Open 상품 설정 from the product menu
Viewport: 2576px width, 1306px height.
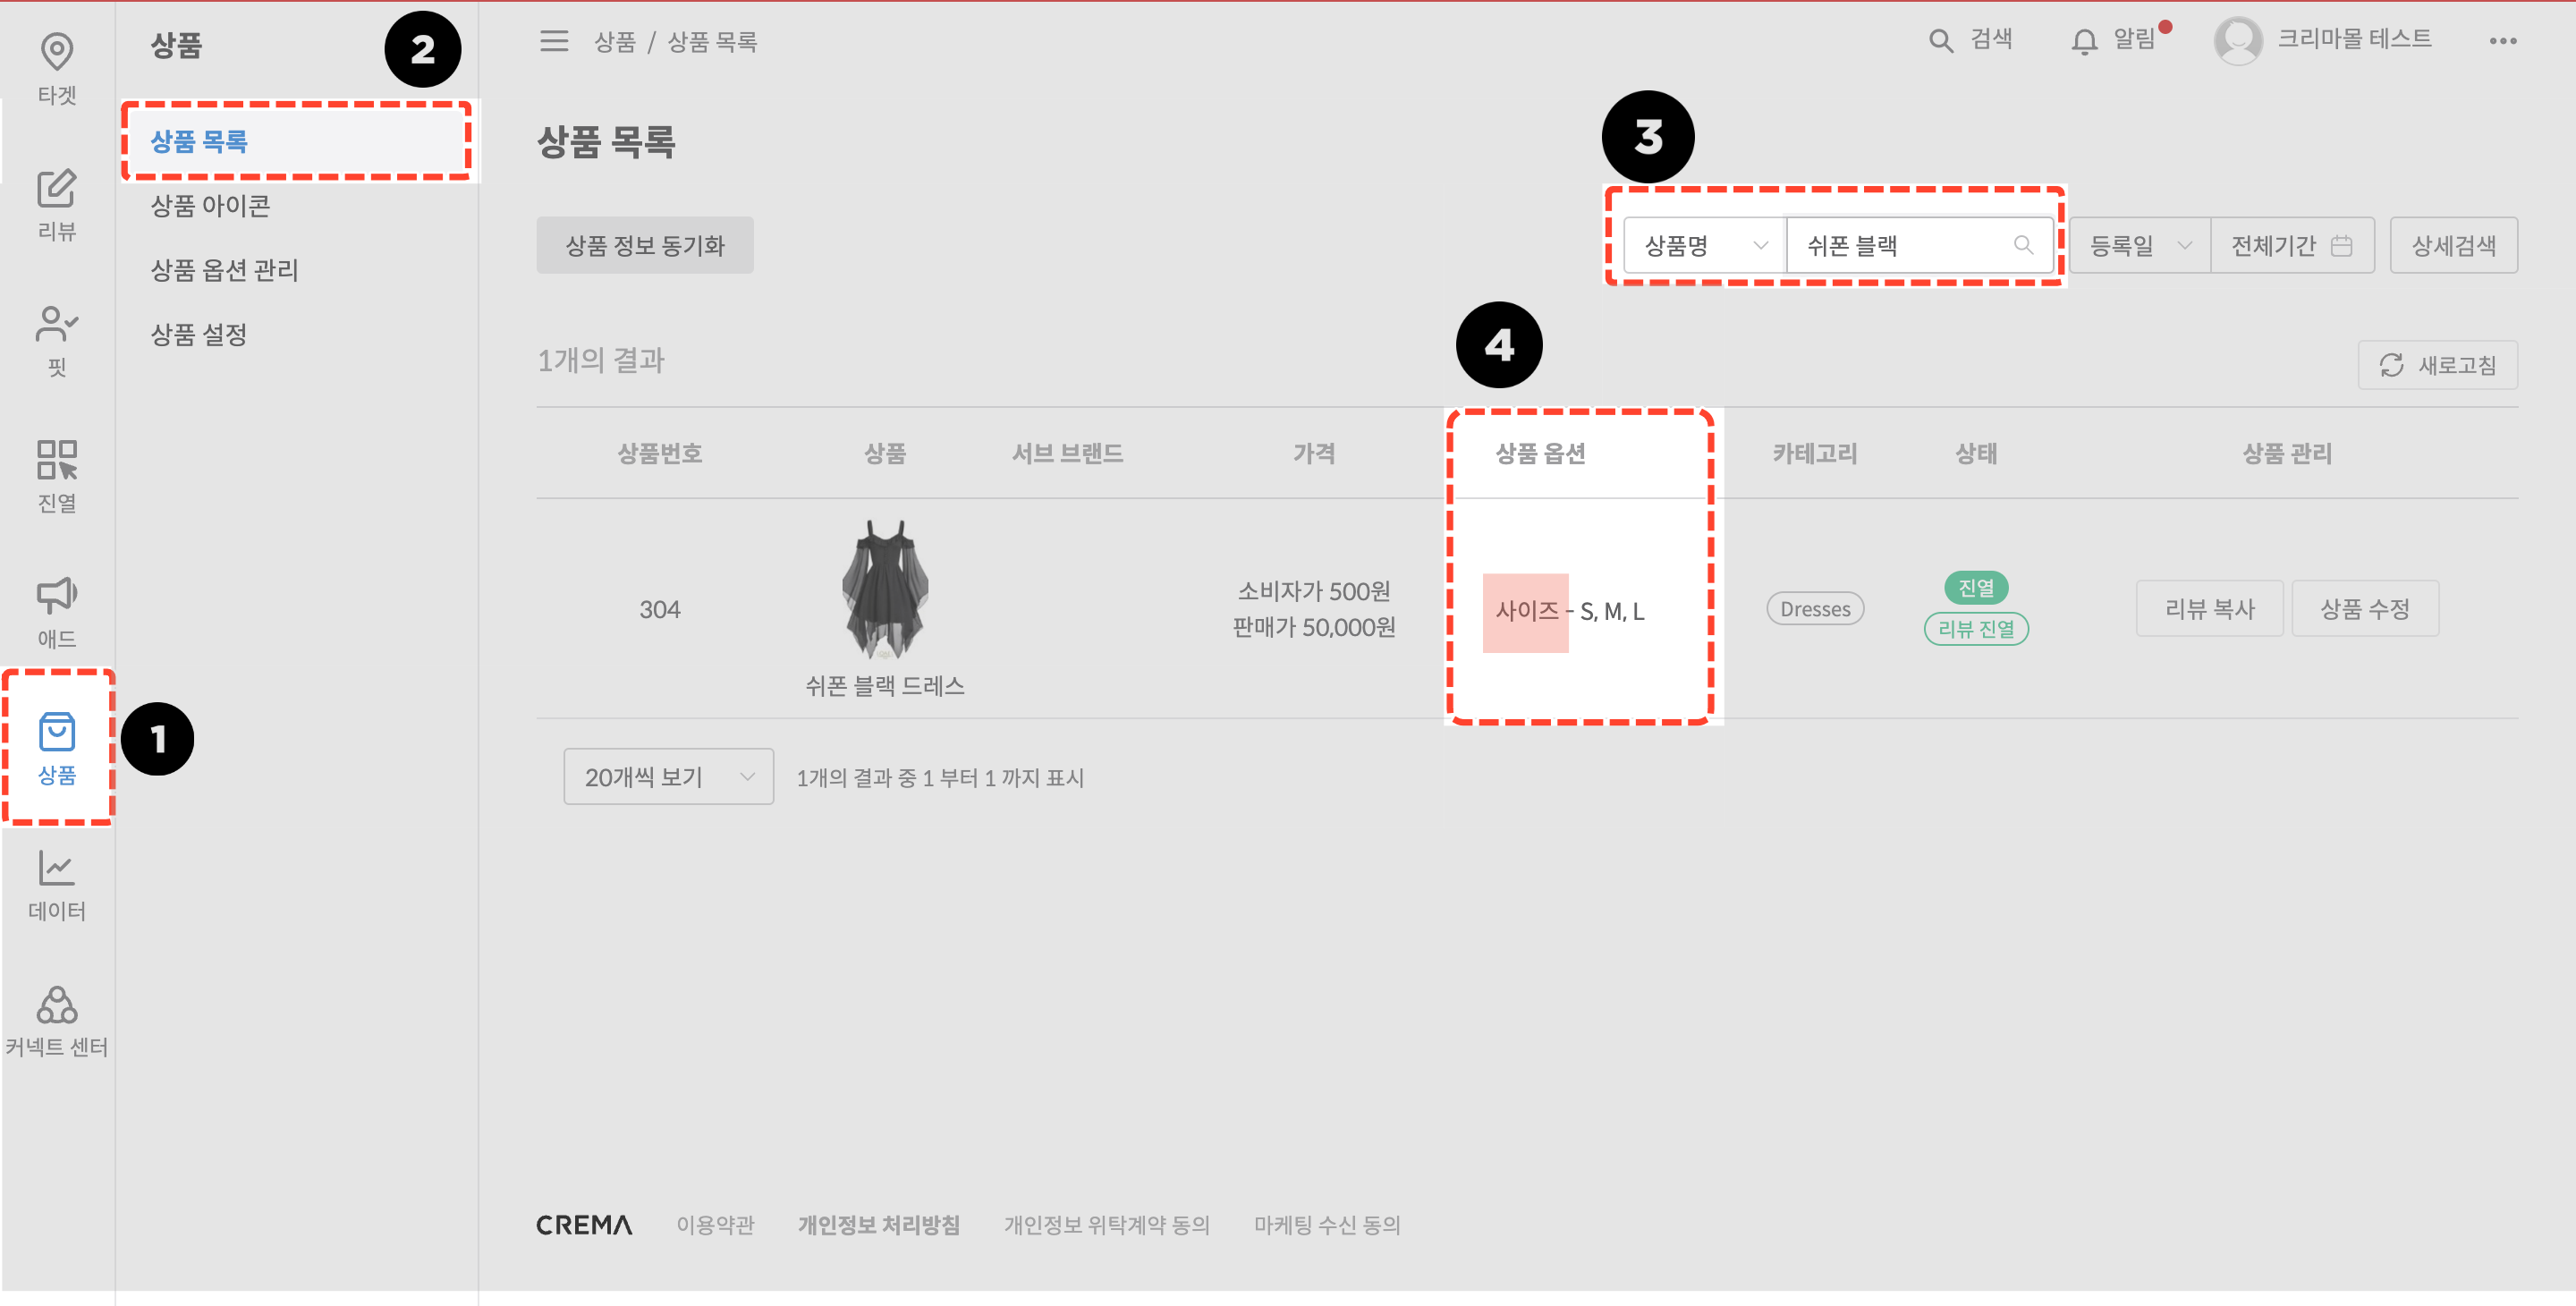(198, 334)
